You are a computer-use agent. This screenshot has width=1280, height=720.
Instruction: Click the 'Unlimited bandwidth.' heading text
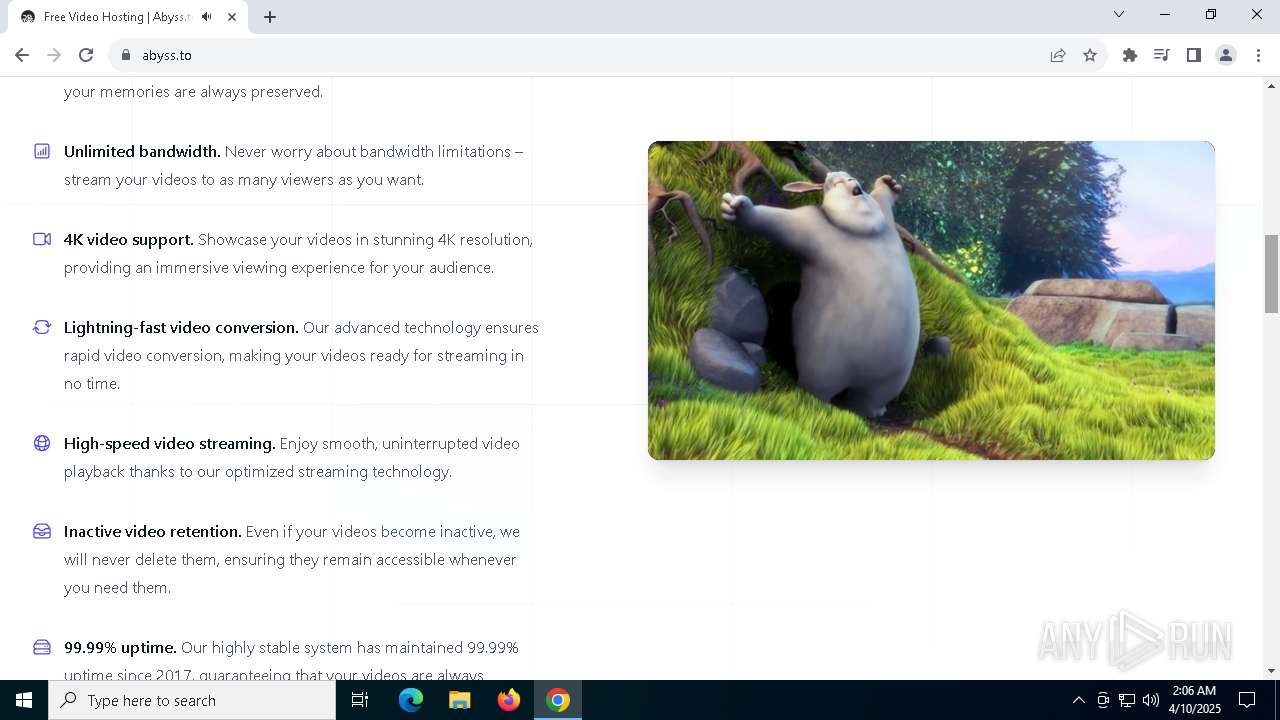[x=142, y=151]
